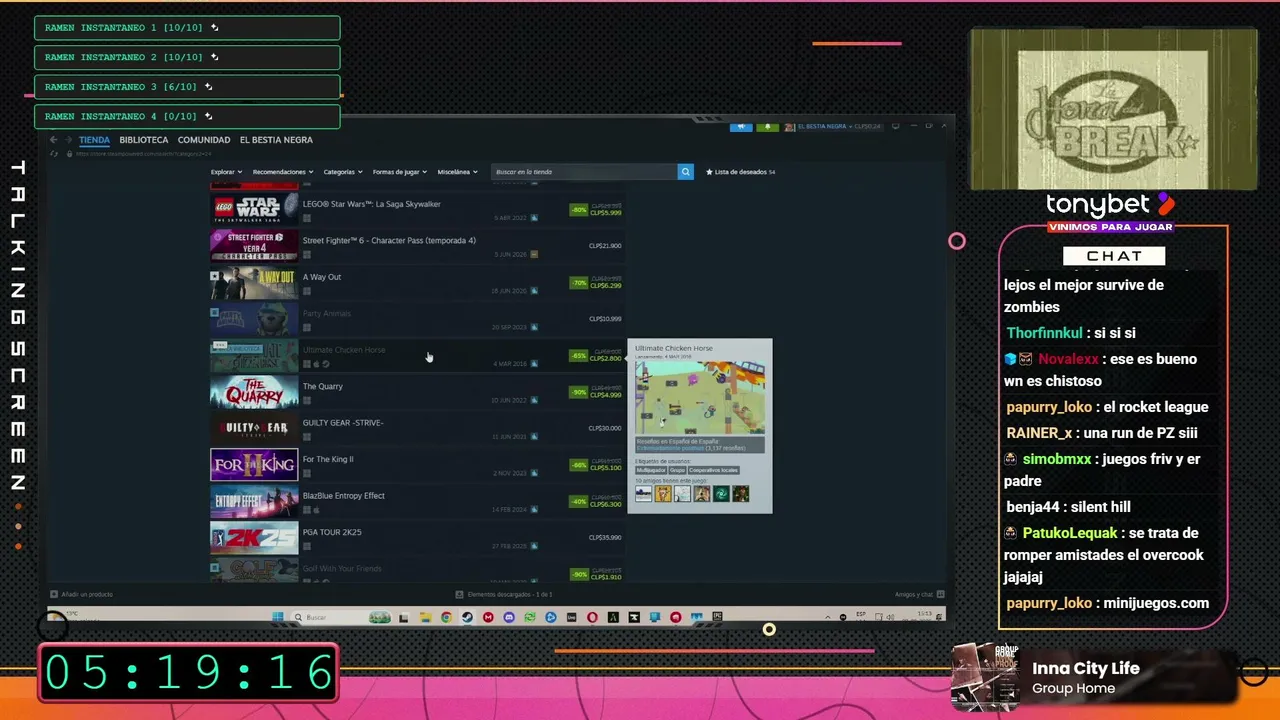Expand the Explorar dropdown
This screenshot has height=720, width=1280.
pos(226,172)
